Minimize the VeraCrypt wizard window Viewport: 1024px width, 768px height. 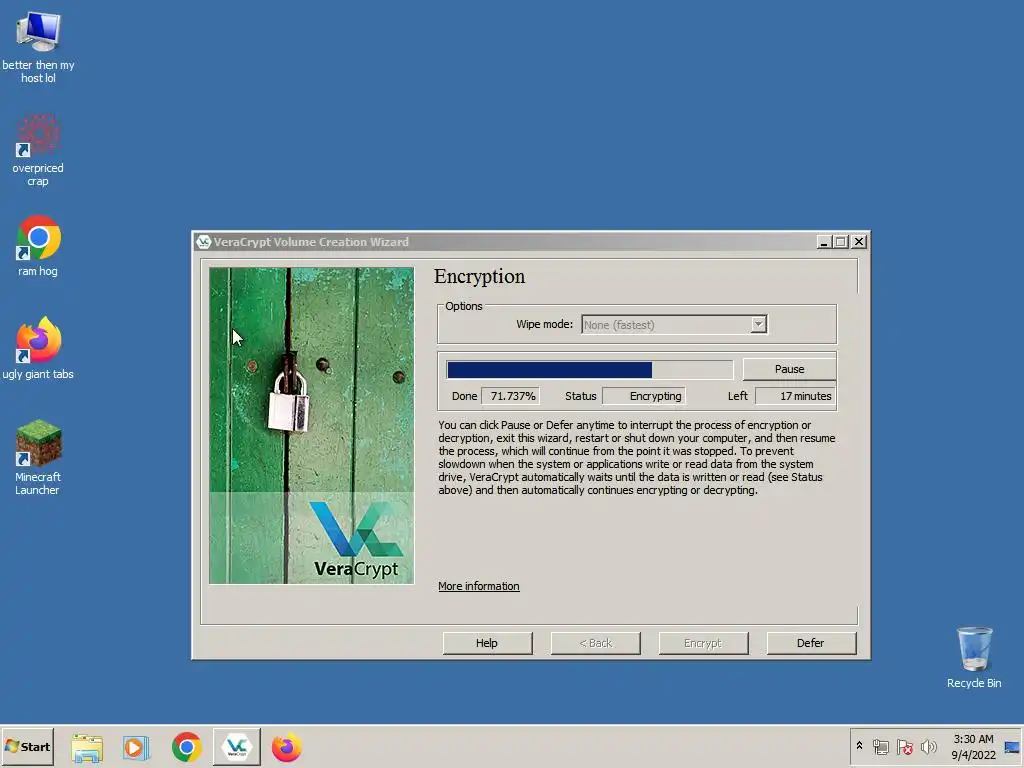(824, 242)
